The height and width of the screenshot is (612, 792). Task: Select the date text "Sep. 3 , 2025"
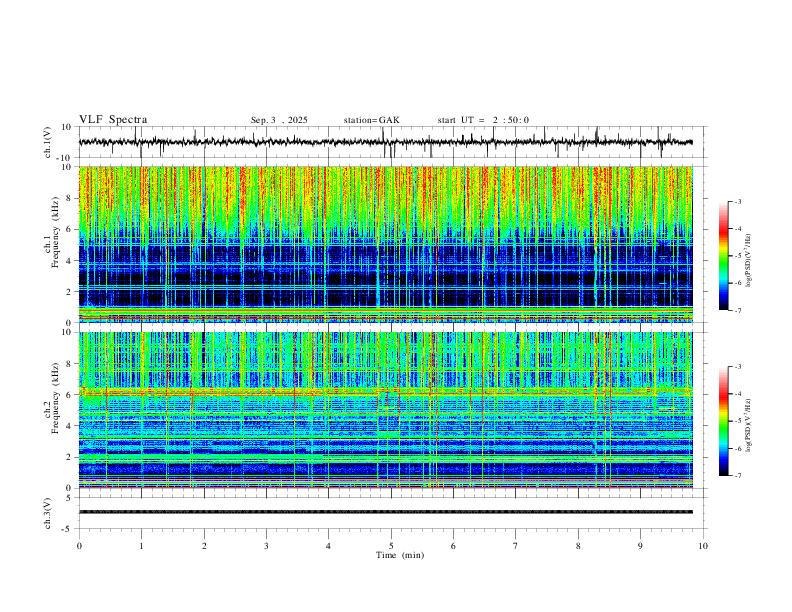tap(279, 120)
